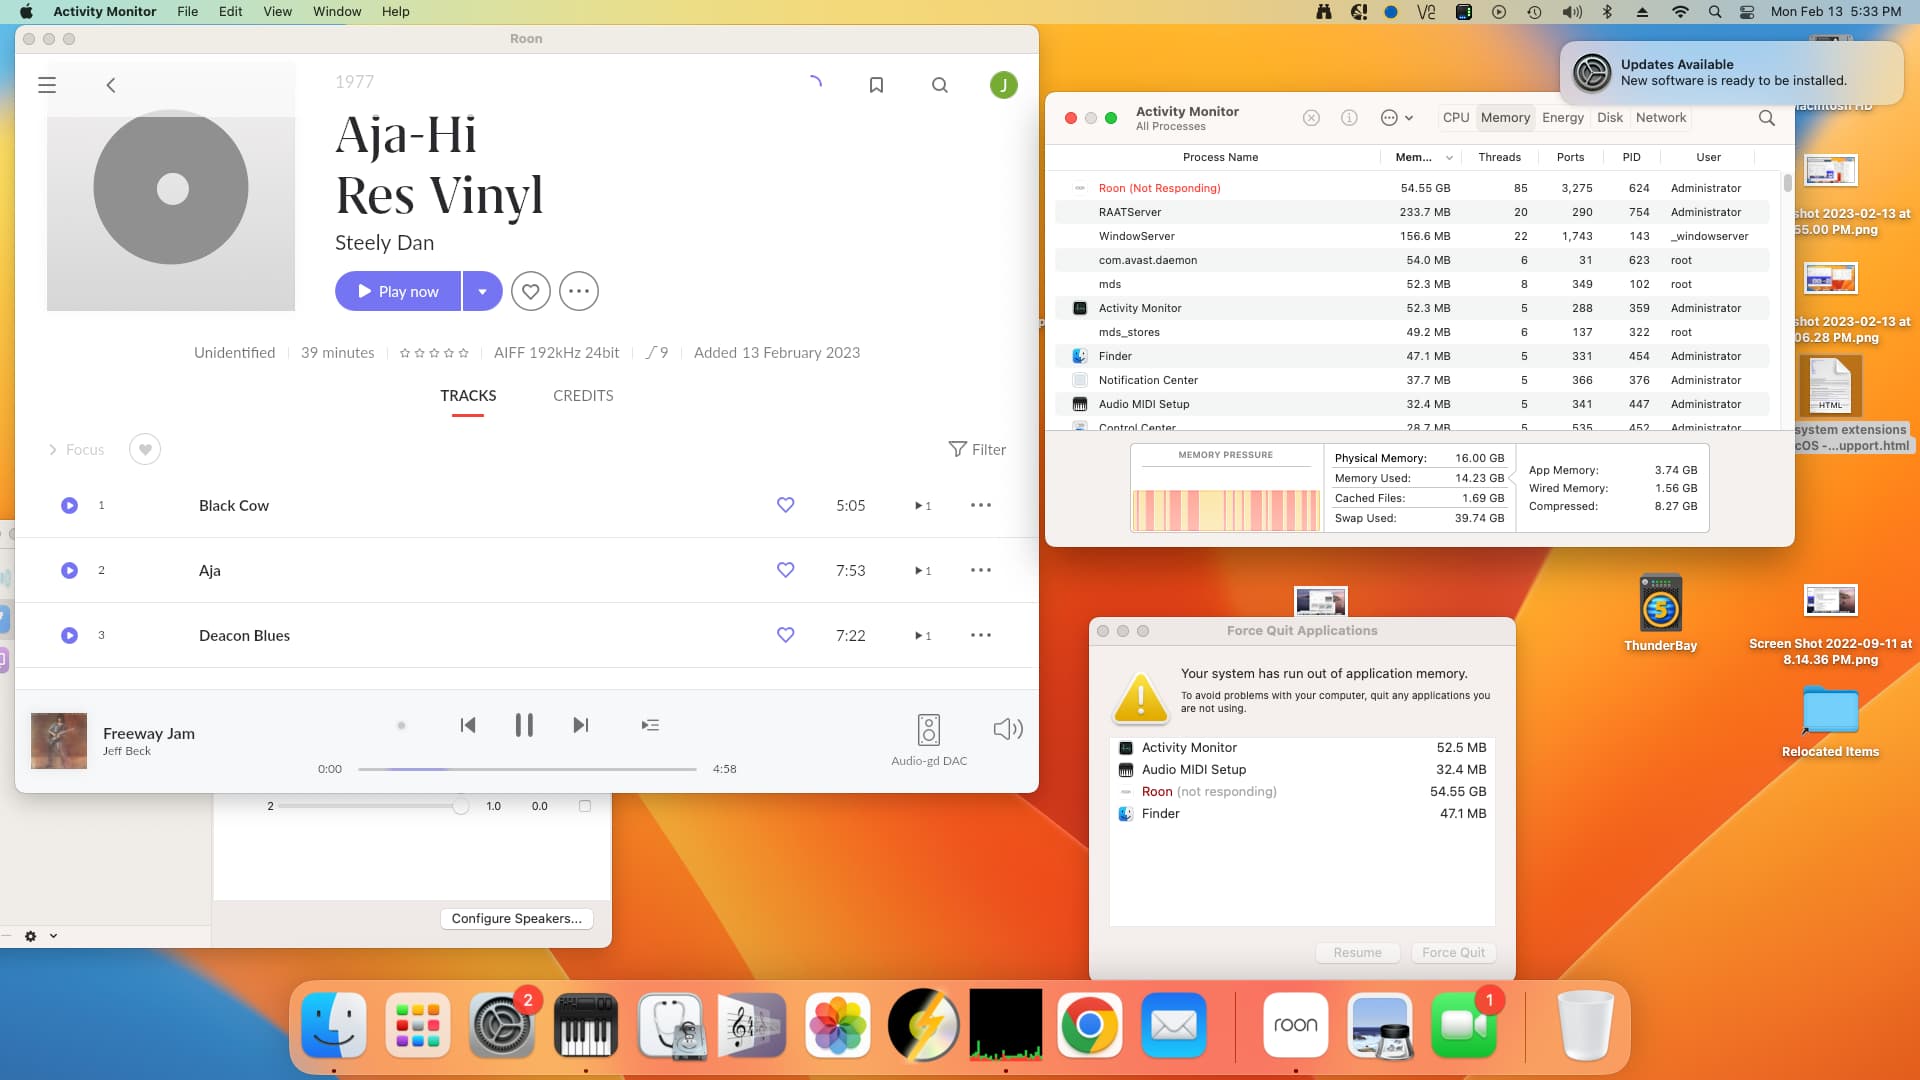Image resolution: width=1920 pixels, height=1080 pixels.
Task: Play the Black Cow track
Action: pyautogui.click(x=69, y=506)
